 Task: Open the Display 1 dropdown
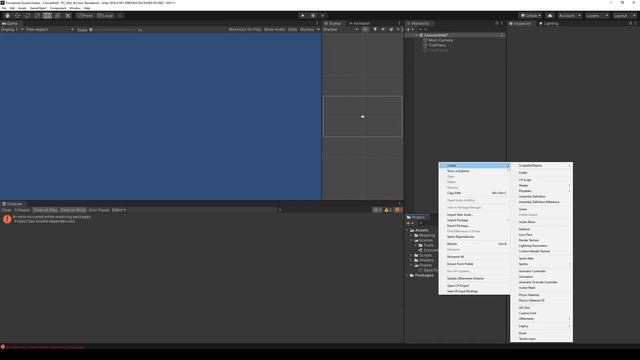12,29
